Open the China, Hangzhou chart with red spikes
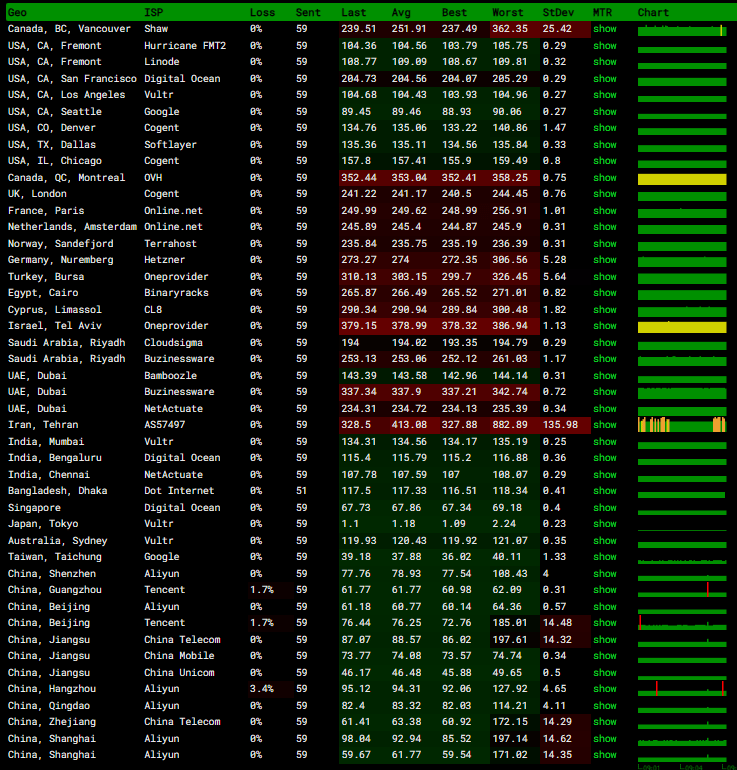The height and width of the screenshot is (770, 737). [x=682, y=689]
